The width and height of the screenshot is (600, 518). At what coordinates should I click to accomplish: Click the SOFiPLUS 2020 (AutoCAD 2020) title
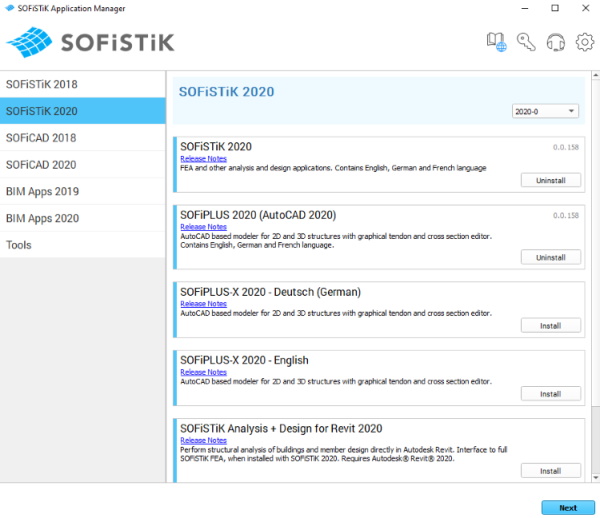click(x=258, y=215)
